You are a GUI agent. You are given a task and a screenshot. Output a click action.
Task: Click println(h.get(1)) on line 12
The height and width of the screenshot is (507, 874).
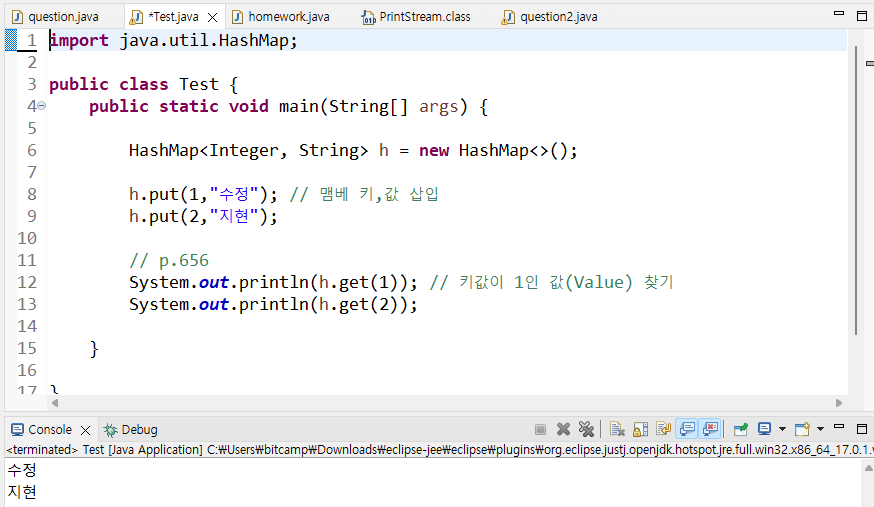pos(273,282)
